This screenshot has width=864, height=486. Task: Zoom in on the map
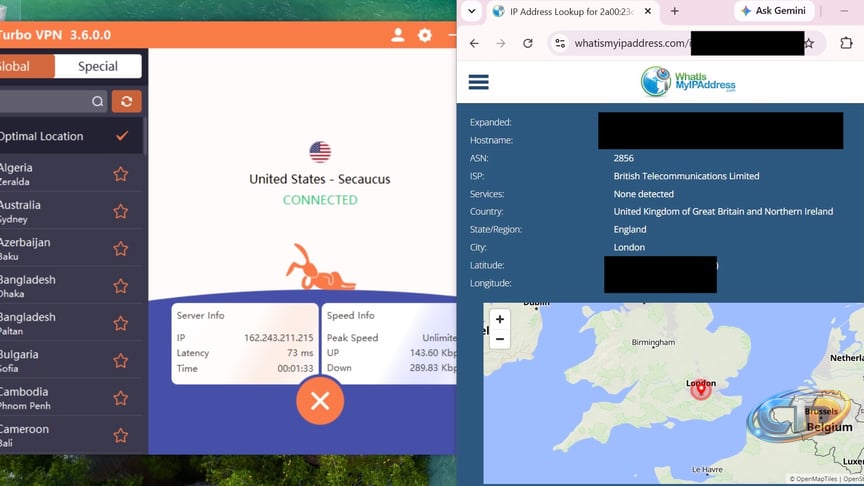[x=500, y=320]
